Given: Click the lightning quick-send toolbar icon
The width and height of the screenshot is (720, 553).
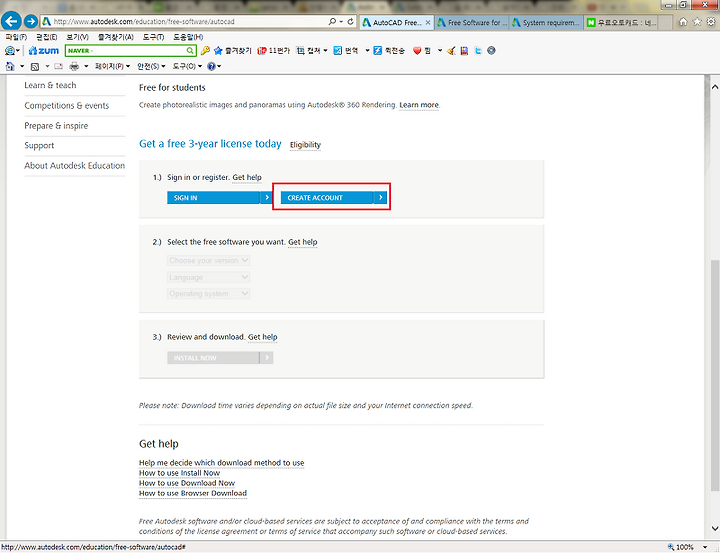Looking at the screenshot, I should (x=377, y=51).
